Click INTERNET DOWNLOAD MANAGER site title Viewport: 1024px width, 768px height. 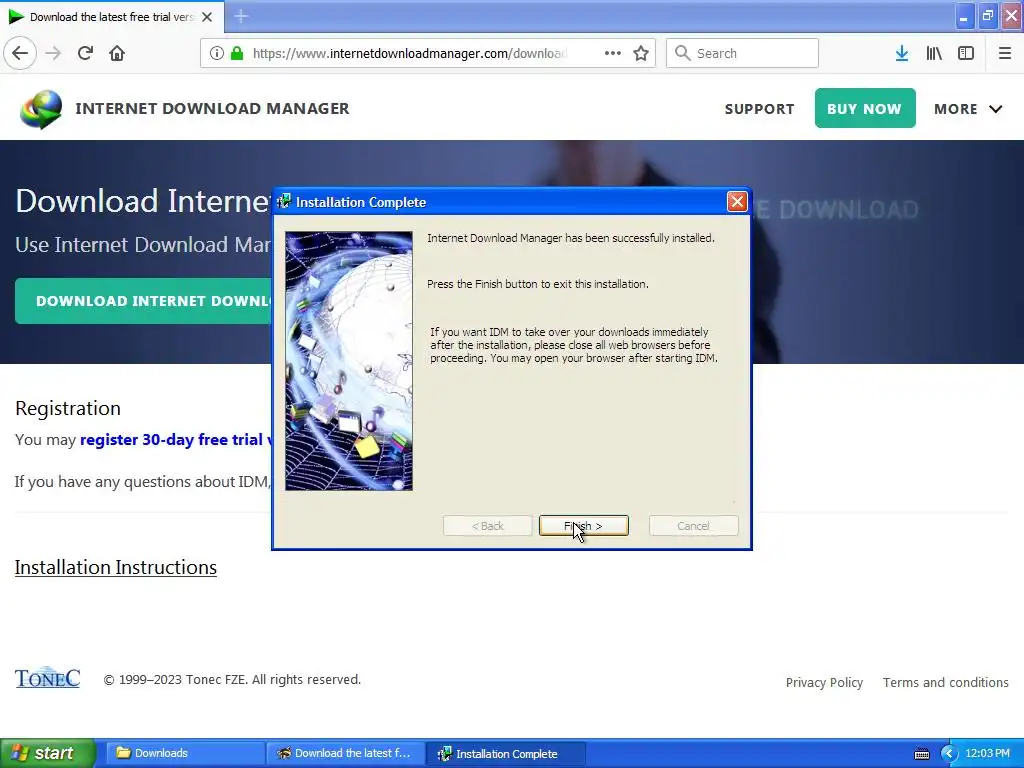pyautogui.click(x=212, y=108)
